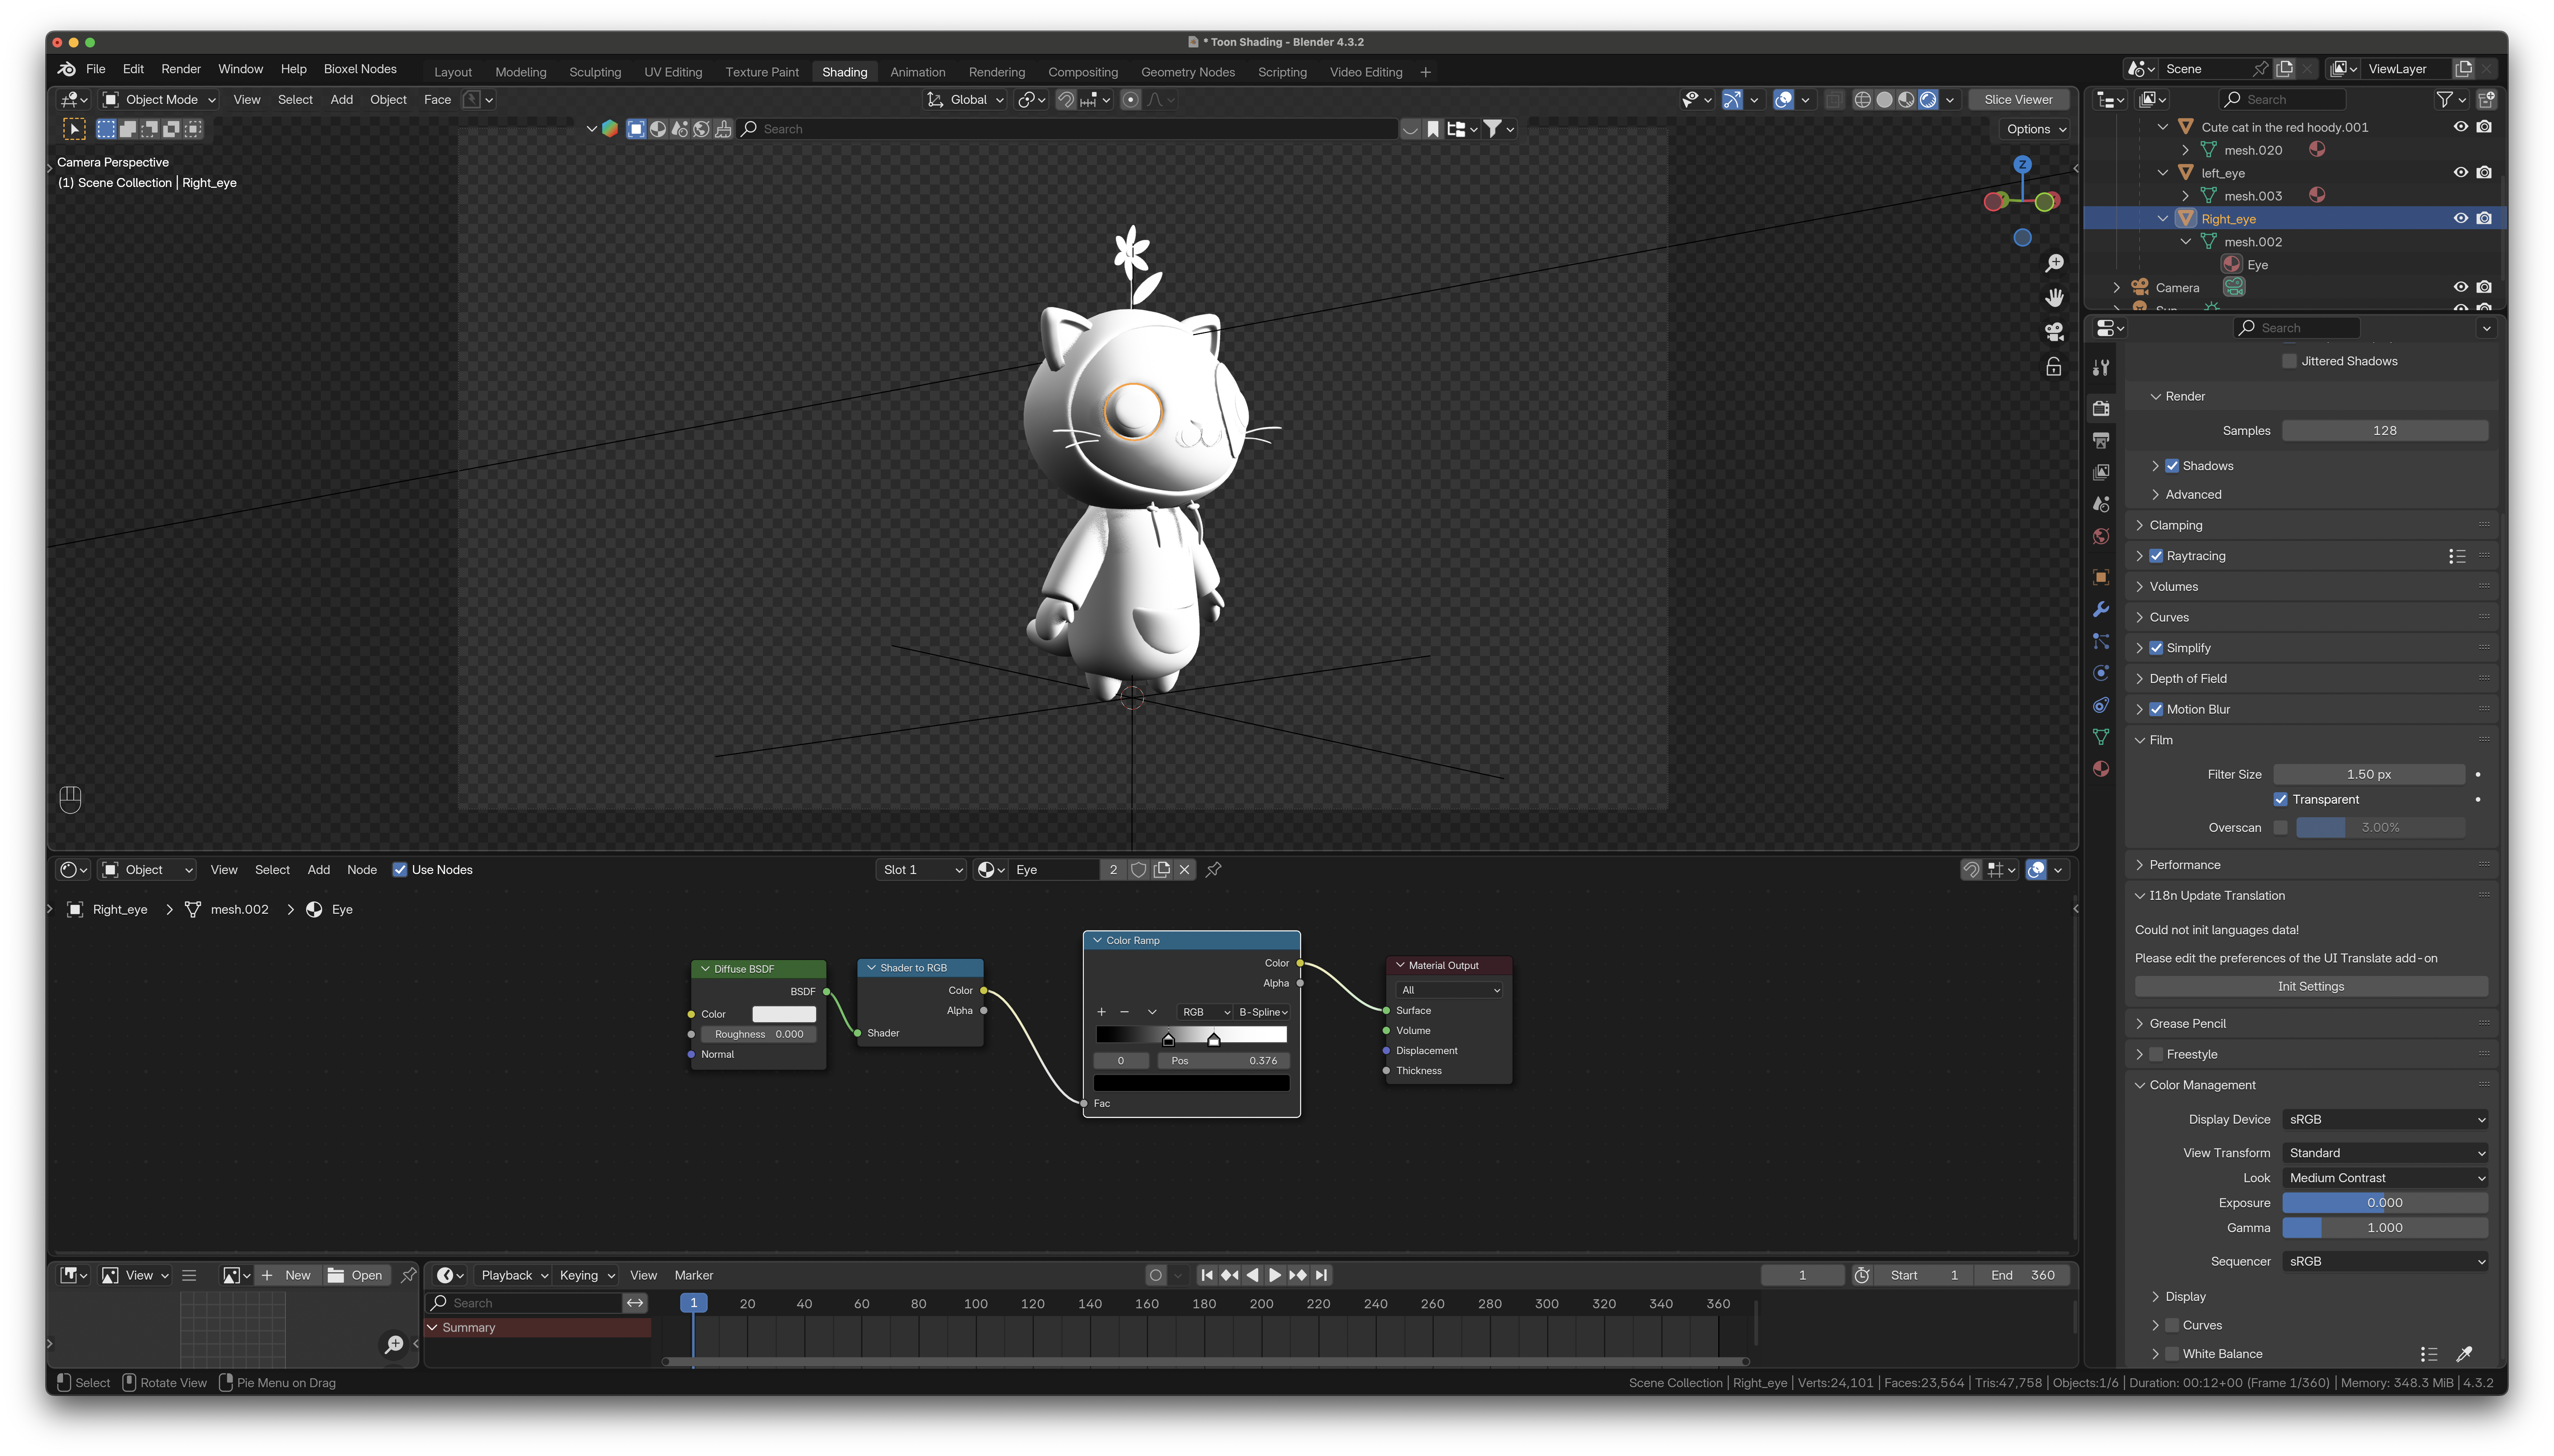Switch to the Compositing workspace tab

click(x=1083, y=72)
